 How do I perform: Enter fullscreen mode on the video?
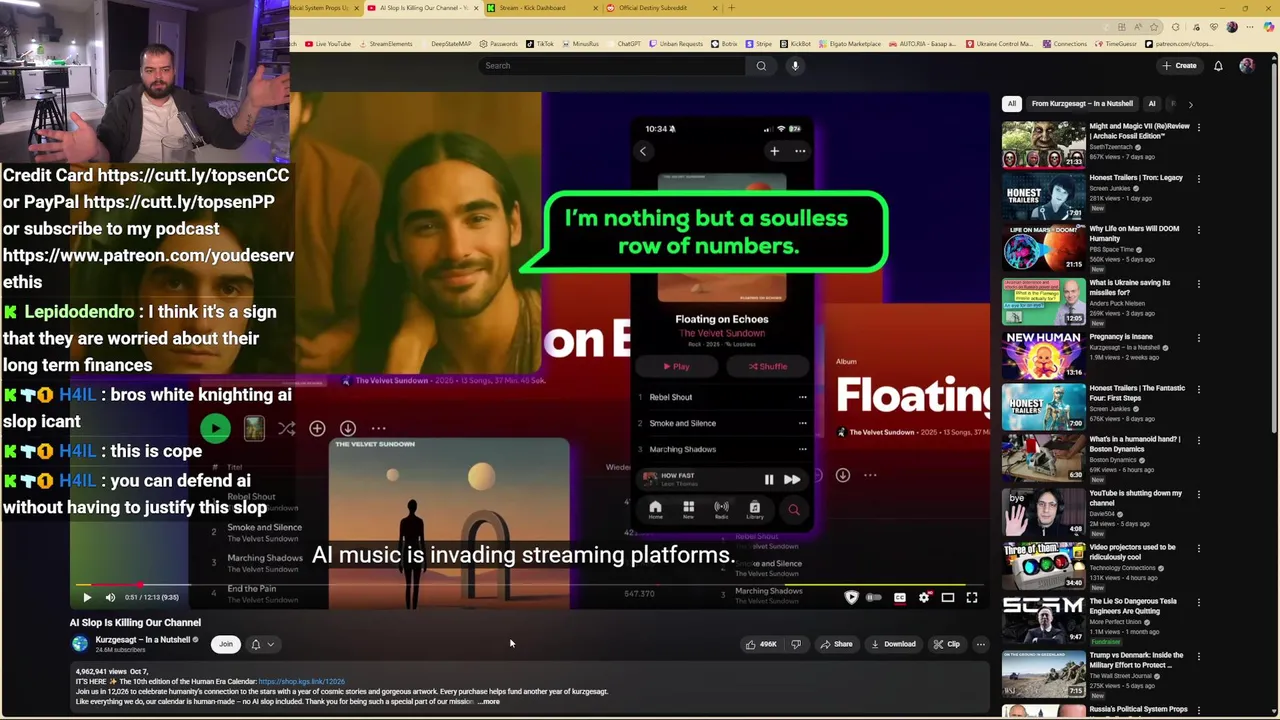(972, 597)
